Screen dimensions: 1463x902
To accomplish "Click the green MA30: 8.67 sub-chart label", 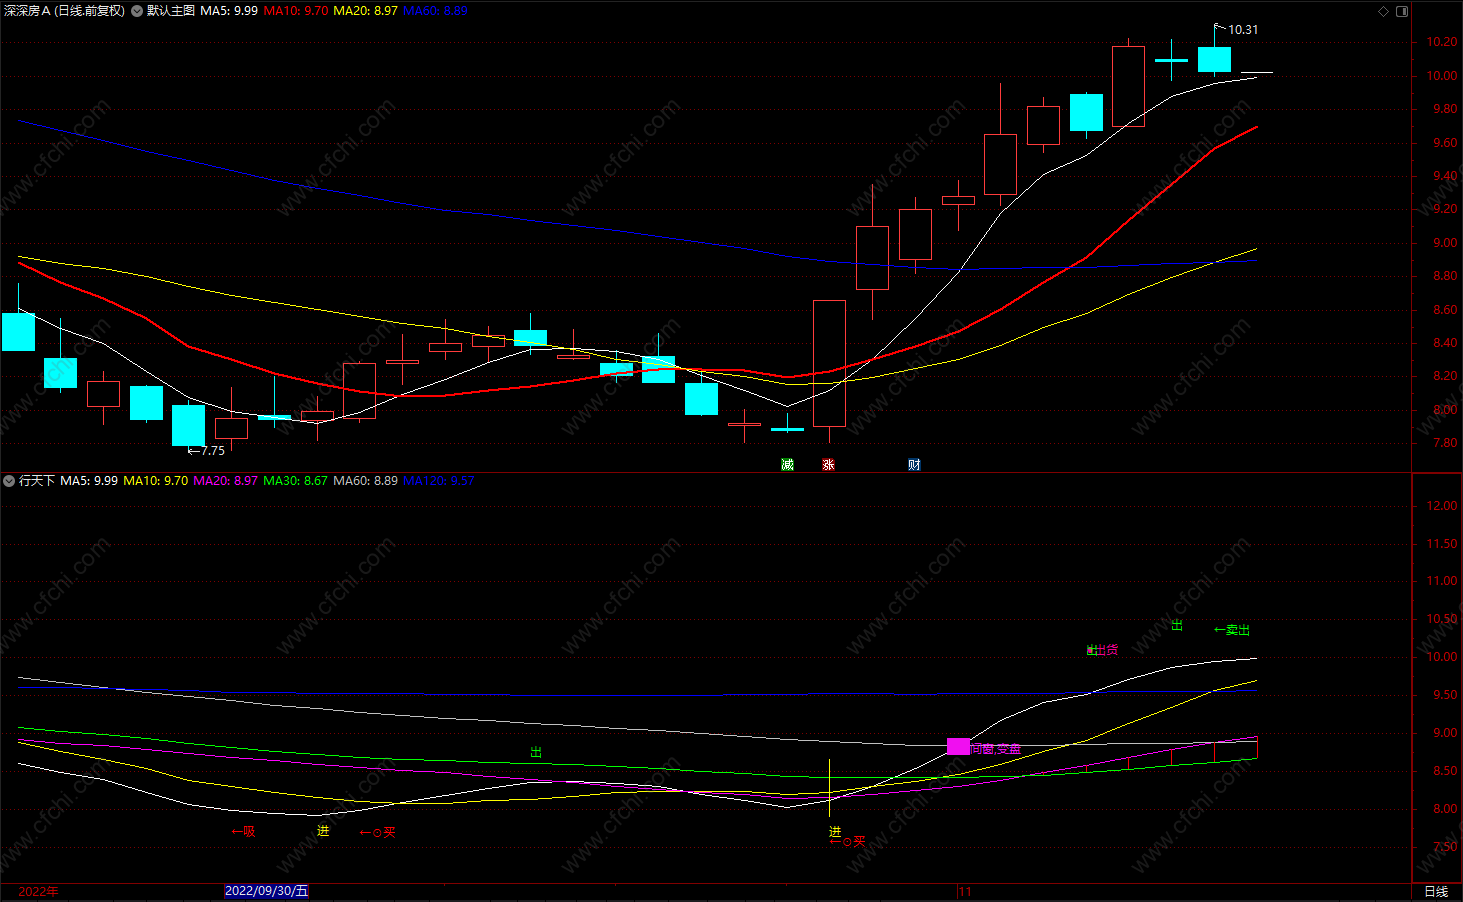I will (x=295, y=481).
